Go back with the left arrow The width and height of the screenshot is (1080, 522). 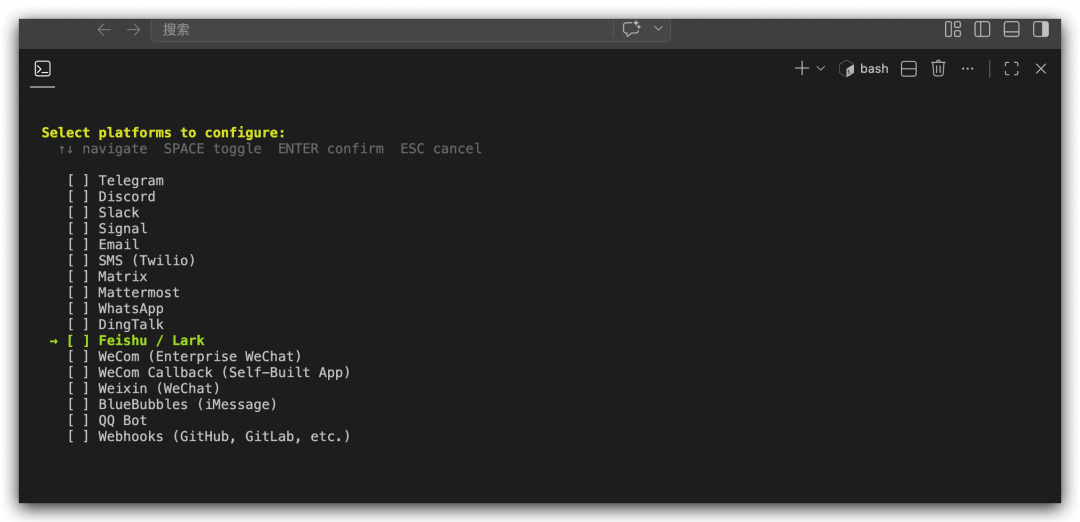point(104,30)
